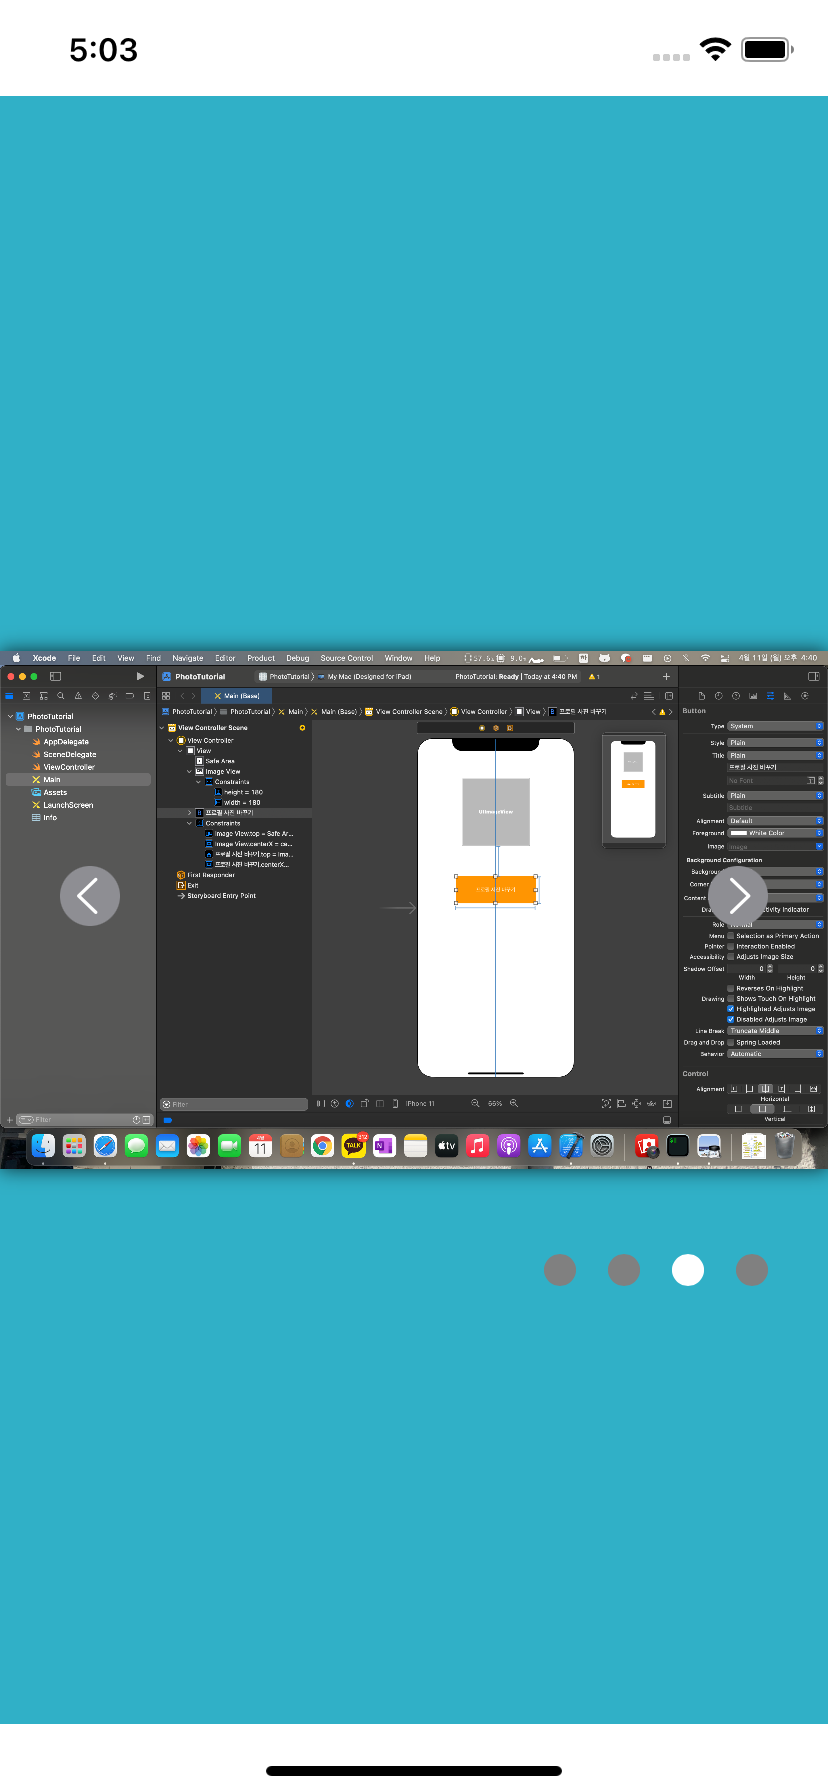Screen dimensions: 828x1792
Task: Collapse the Image View outline row
Action: click(x=190, y=772)
